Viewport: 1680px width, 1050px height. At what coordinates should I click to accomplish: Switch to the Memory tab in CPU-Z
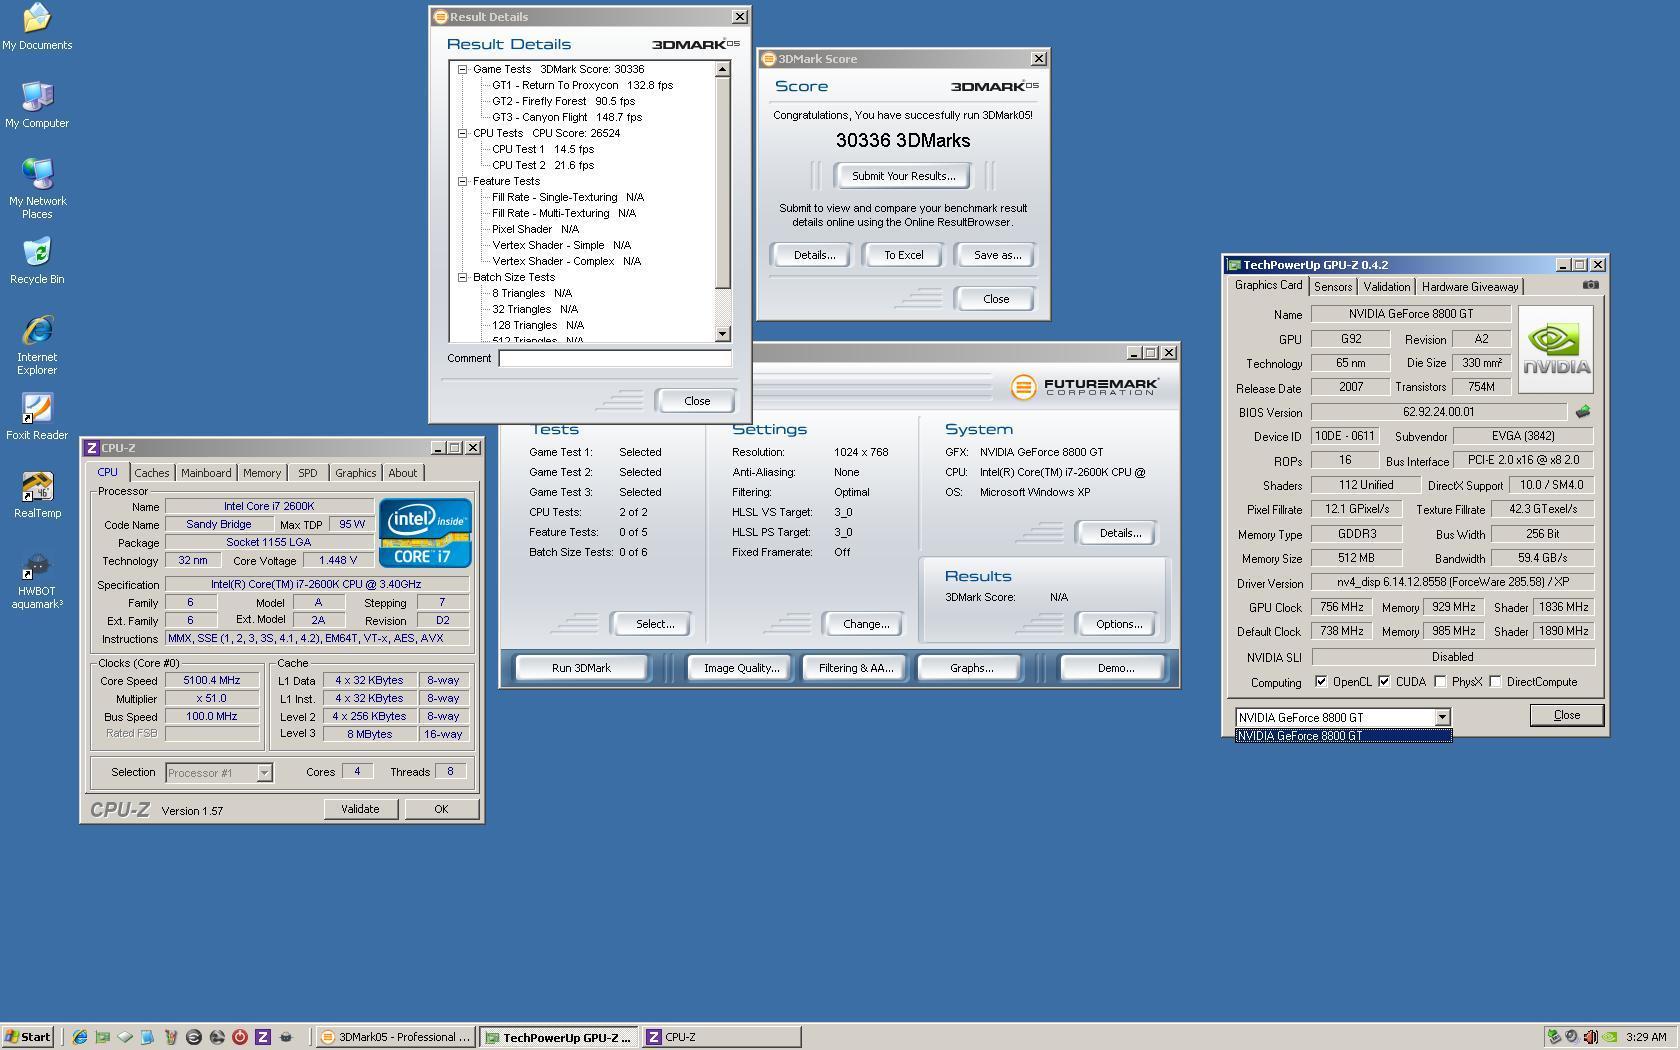tap(262, 473)
